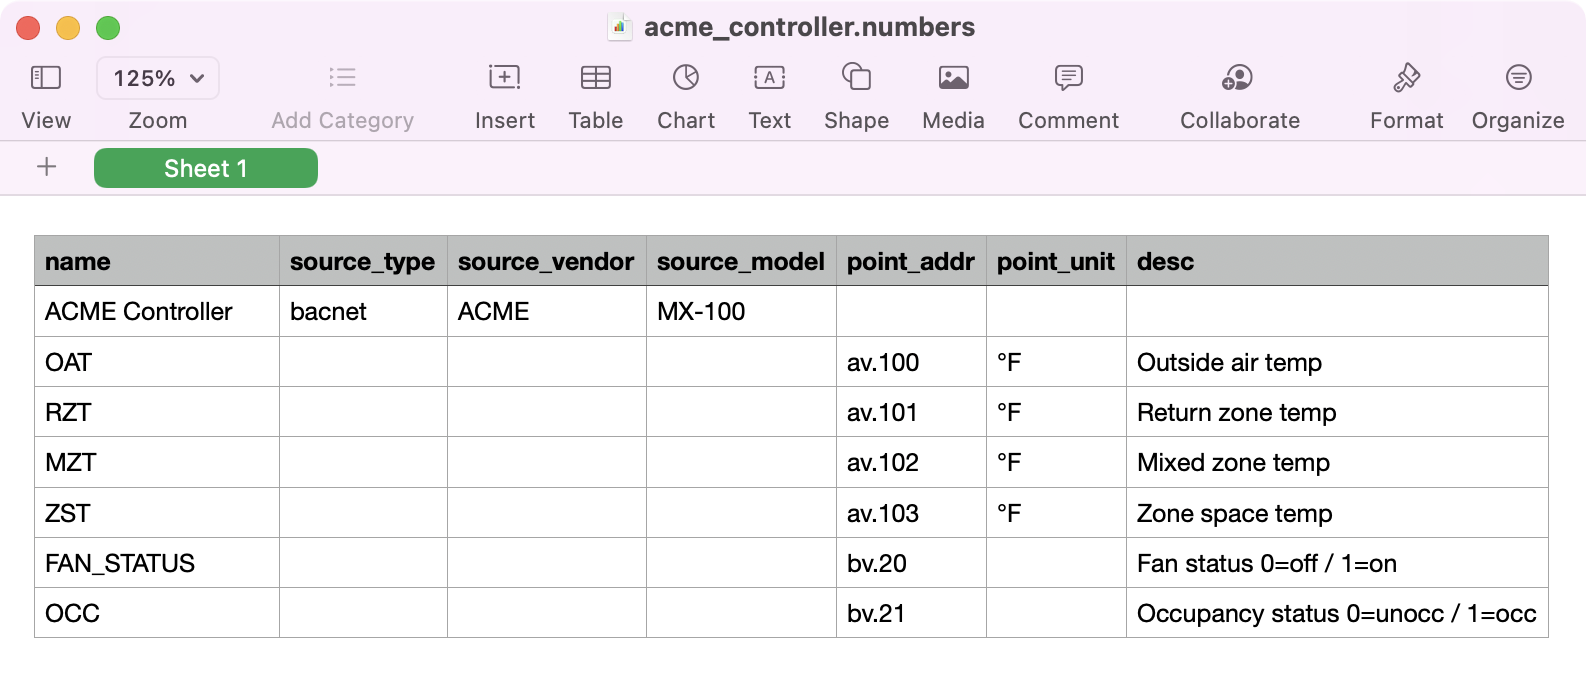Select the source_vendor column header cell
The height and width of the screenshot is (686, 1586).
tap(547, 261)
